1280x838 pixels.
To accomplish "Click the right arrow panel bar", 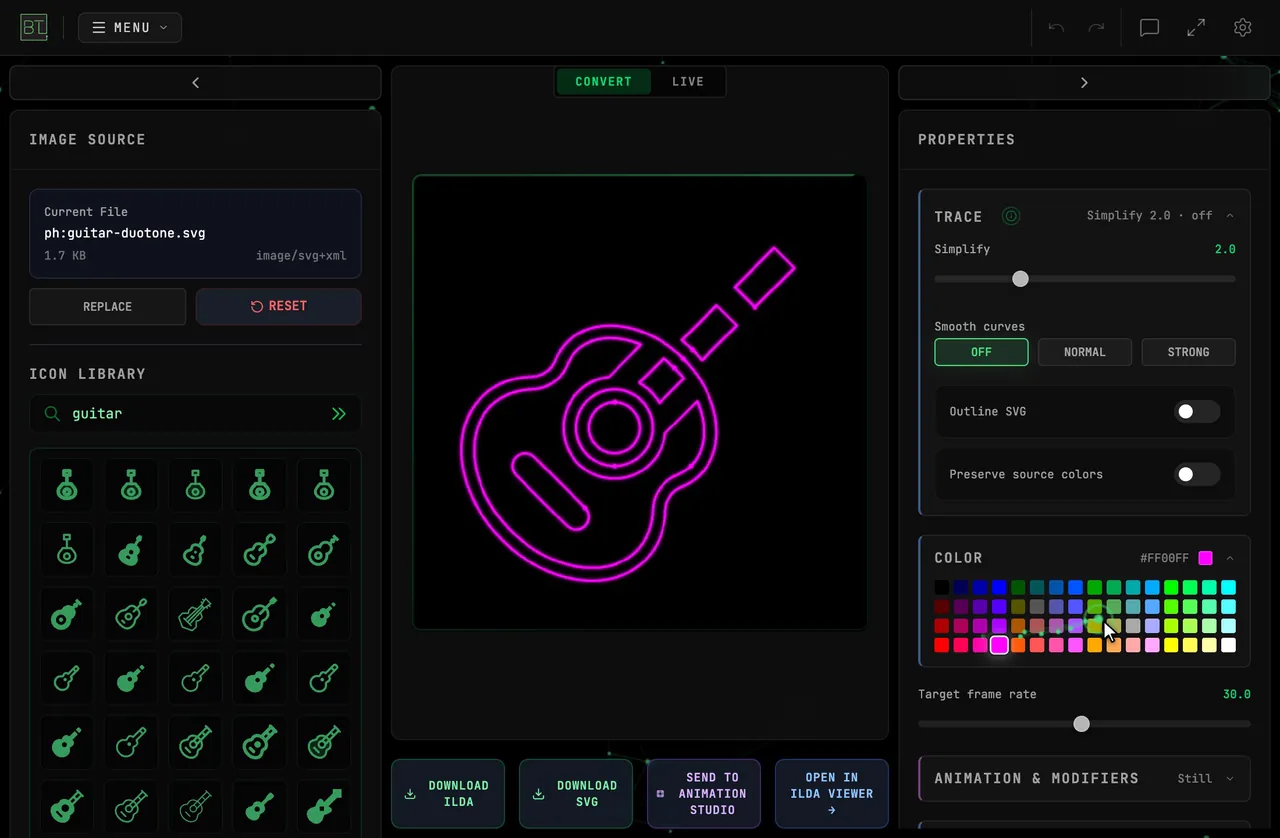I will [1084, 83].
